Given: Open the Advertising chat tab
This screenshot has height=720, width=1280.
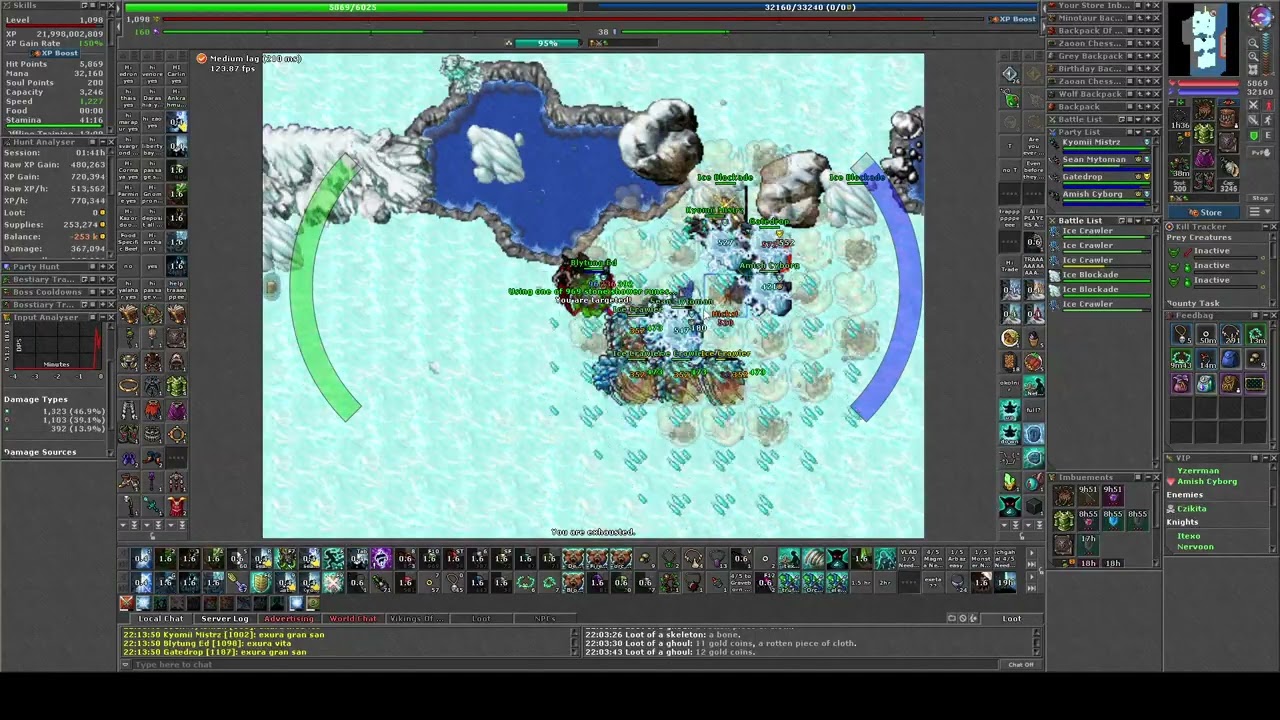Looking at the screenshot, I should pos(288,618).
